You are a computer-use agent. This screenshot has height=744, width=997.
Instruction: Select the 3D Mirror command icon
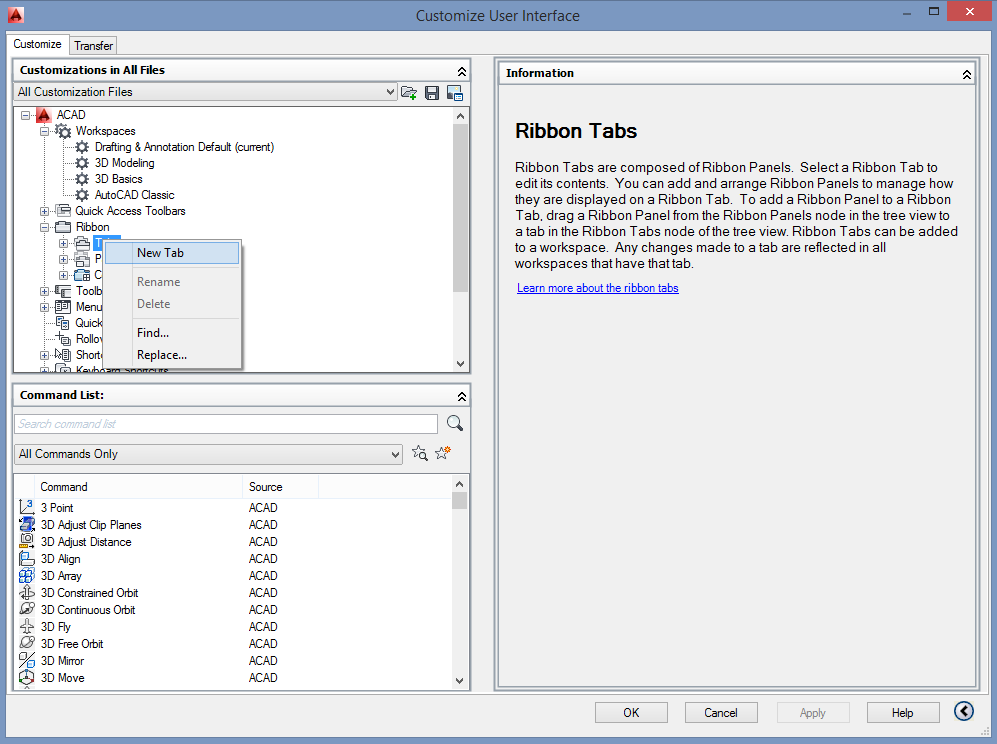coord(27,661)
